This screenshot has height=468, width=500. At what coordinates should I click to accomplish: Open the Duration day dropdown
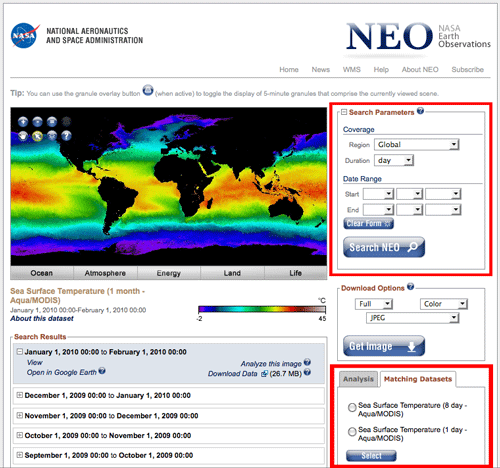(x=394, y=160)
